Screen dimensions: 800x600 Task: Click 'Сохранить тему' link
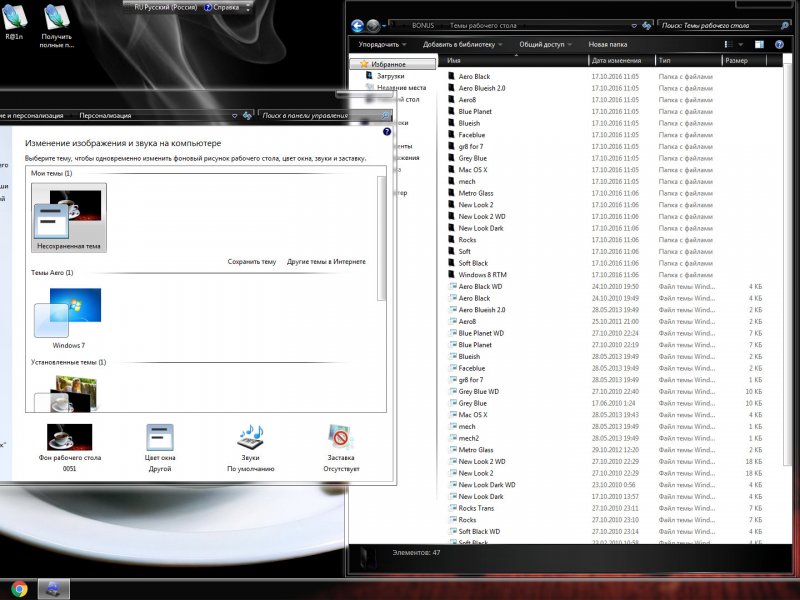coord(252,262)
